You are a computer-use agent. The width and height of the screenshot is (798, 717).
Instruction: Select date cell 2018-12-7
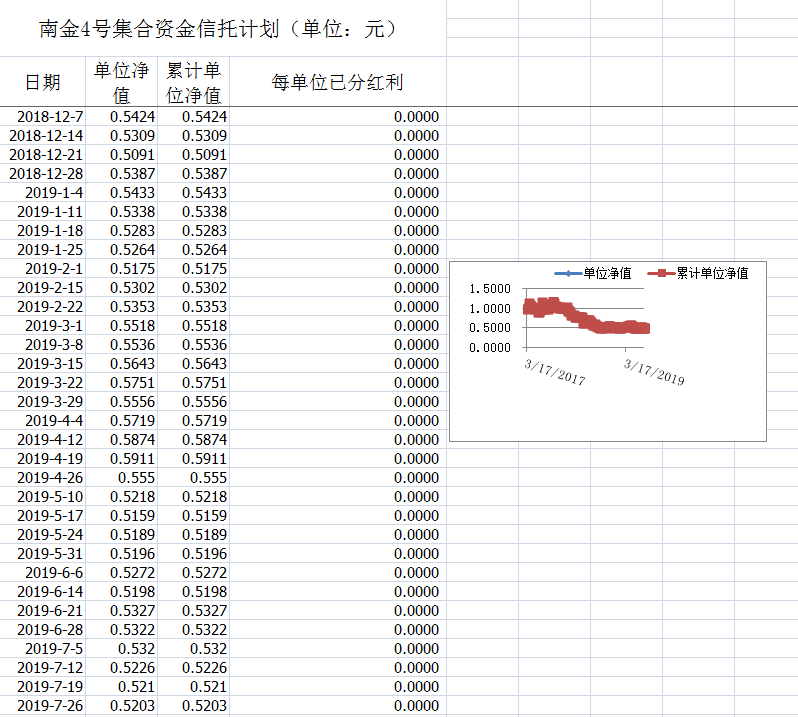click(x=43, y=117)
